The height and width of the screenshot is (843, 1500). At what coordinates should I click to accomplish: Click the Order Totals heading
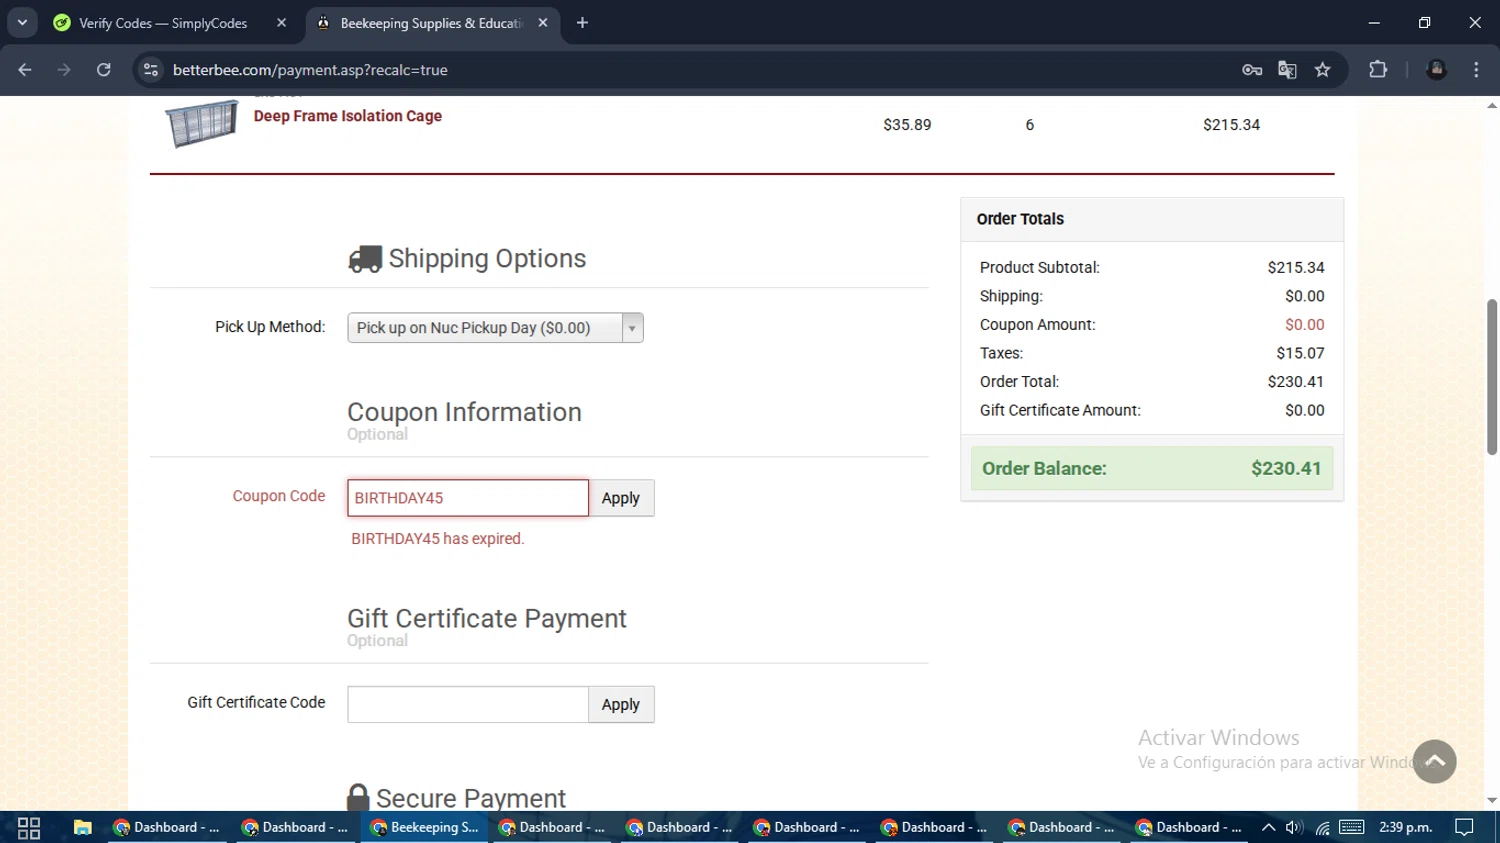(x=1020, y=219)
